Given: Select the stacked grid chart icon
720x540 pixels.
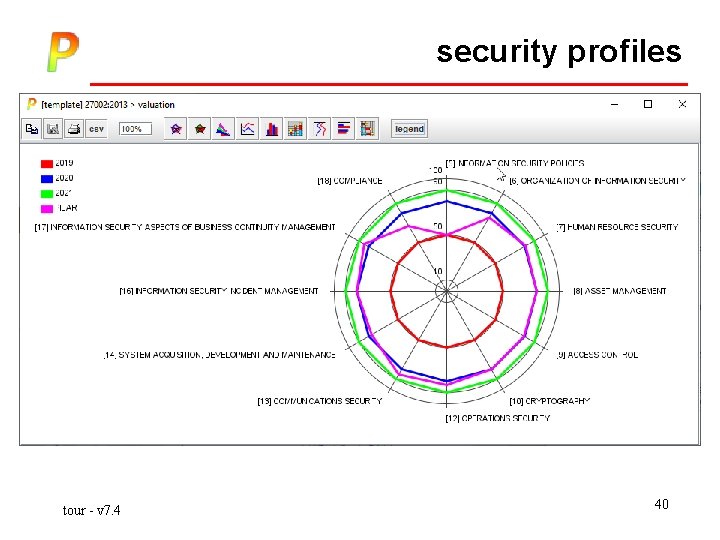Looking at the screenshot, I should (x=295, y=129).
